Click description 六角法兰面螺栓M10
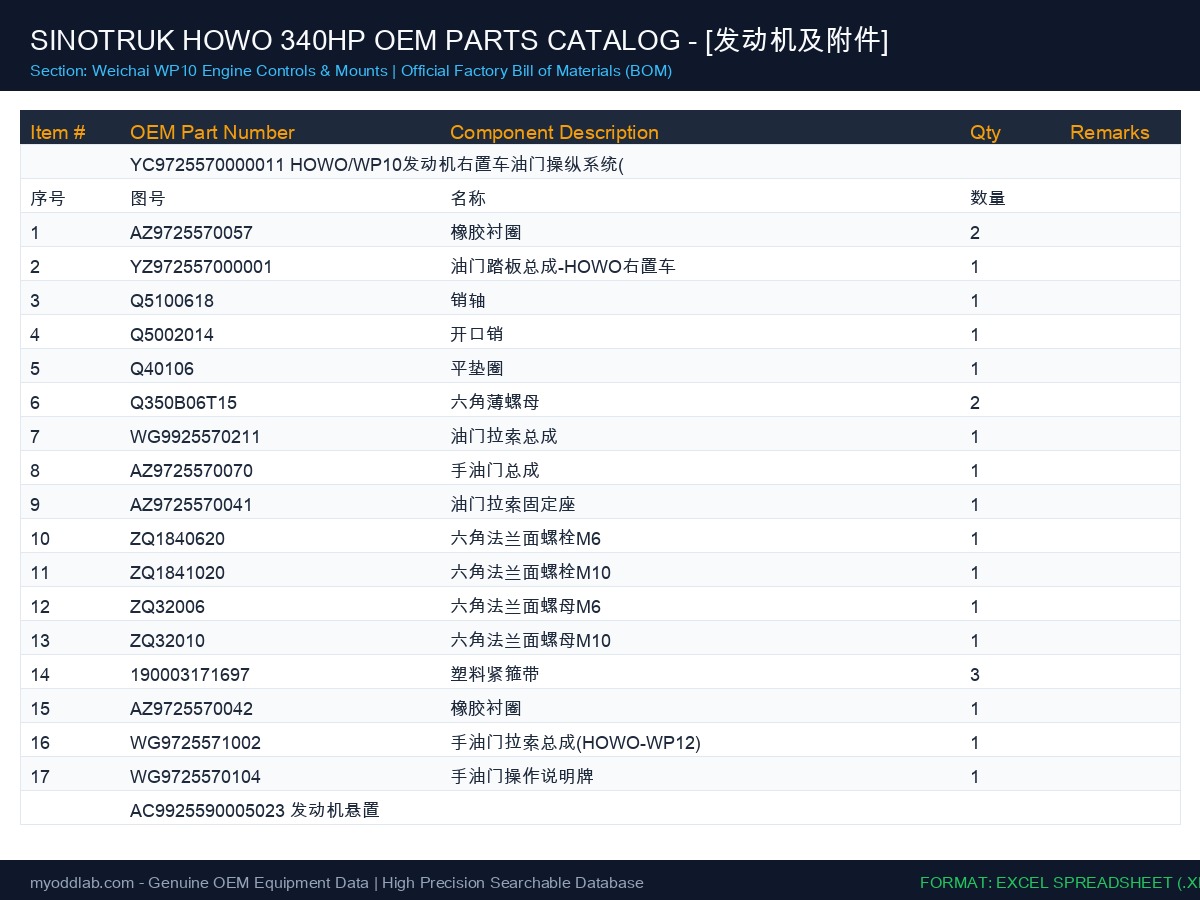The width and height of the screenshot is (1200, 900). 531,572
